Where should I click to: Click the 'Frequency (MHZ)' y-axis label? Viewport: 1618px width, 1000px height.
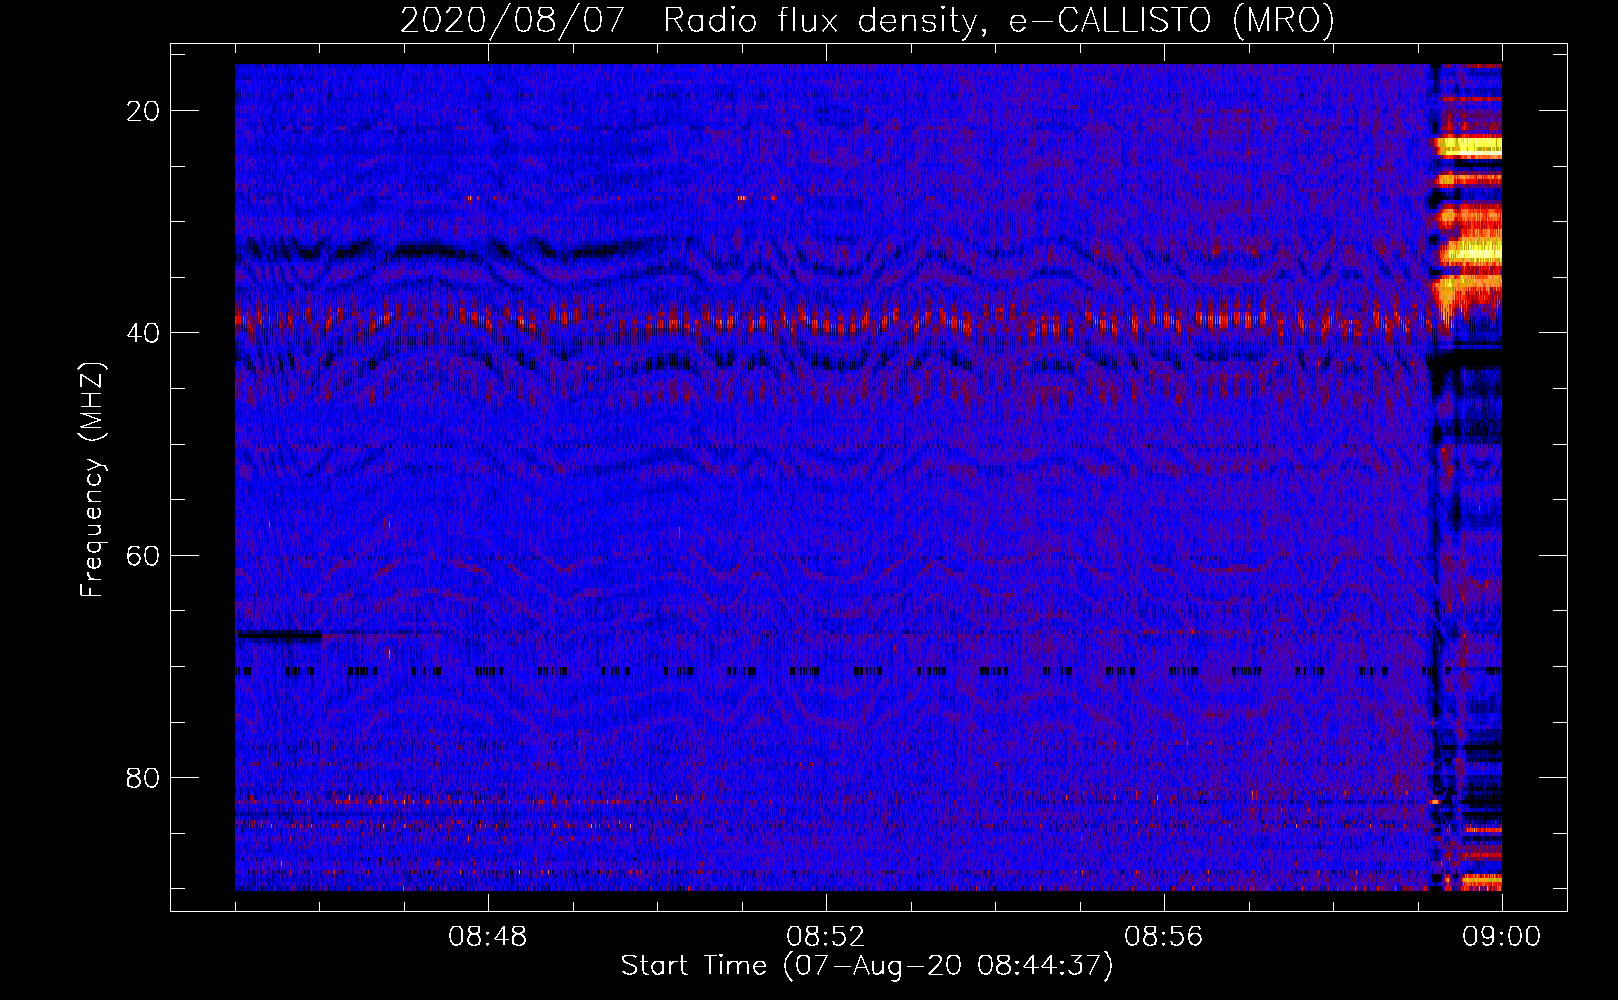tap(92, 480)
